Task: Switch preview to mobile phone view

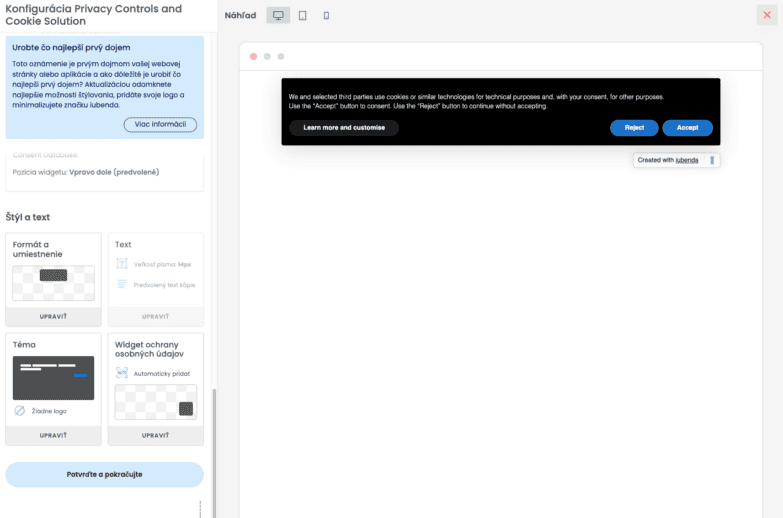Action: click(x=326, y=15)
